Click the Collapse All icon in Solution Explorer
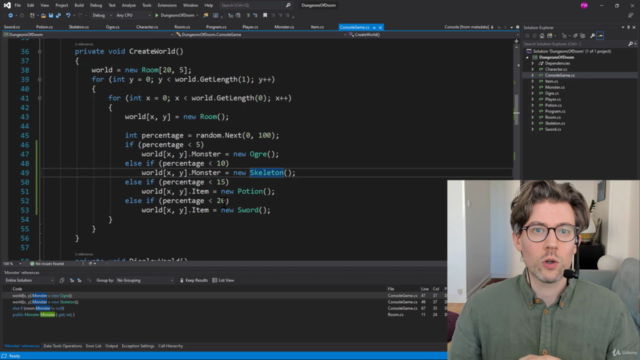Image resolution: width=640 pixels, height=360 pixels. pyautogui.click(x=575, y=36)
